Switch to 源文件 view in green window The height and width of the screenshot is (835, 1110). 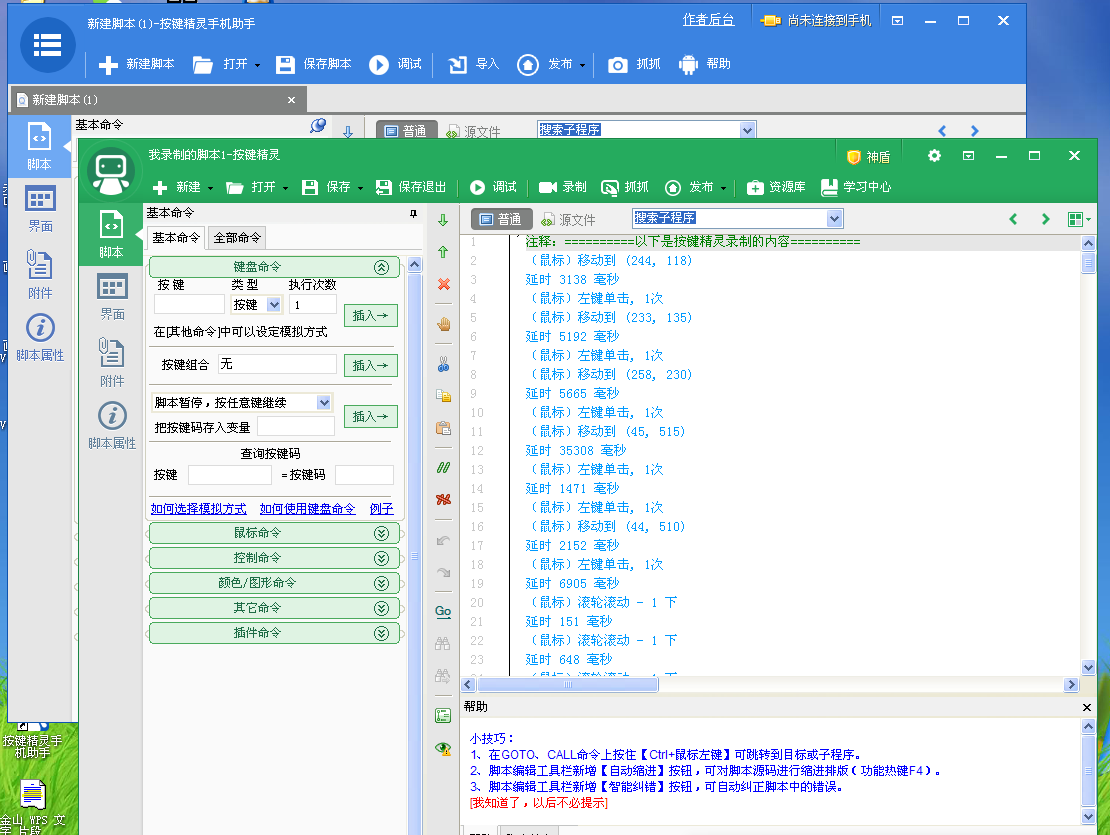point(568,219)
